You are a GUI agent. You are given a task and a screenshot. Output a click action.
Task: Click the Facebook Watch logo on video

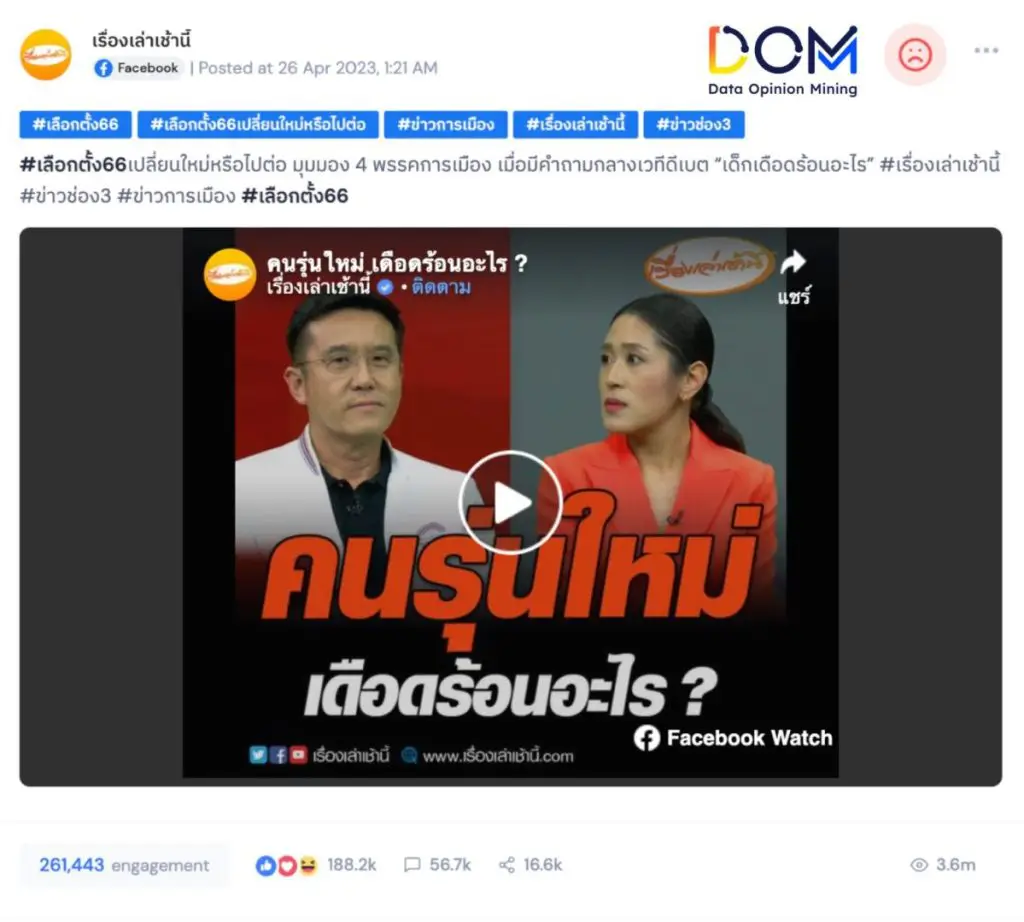(733, 738)
